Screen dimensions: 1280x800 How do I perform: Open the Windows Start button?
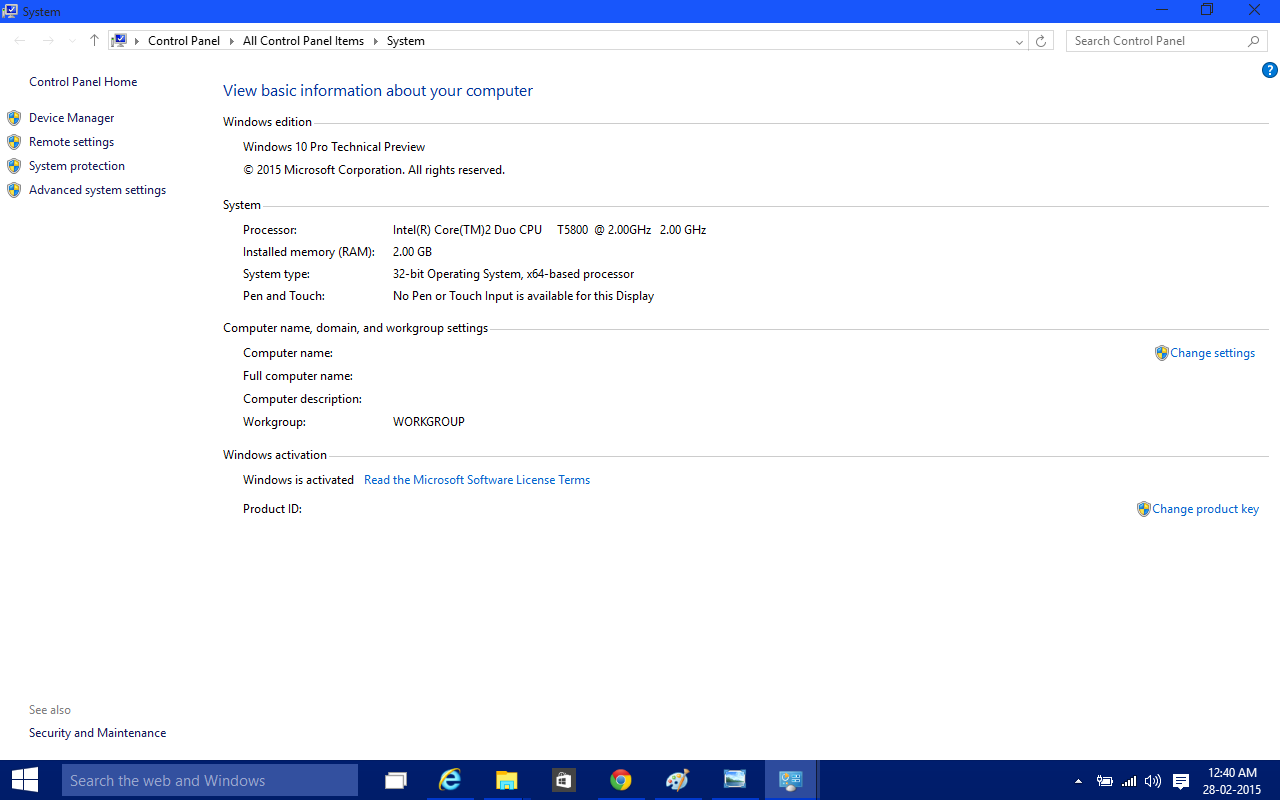coord(25,780)
